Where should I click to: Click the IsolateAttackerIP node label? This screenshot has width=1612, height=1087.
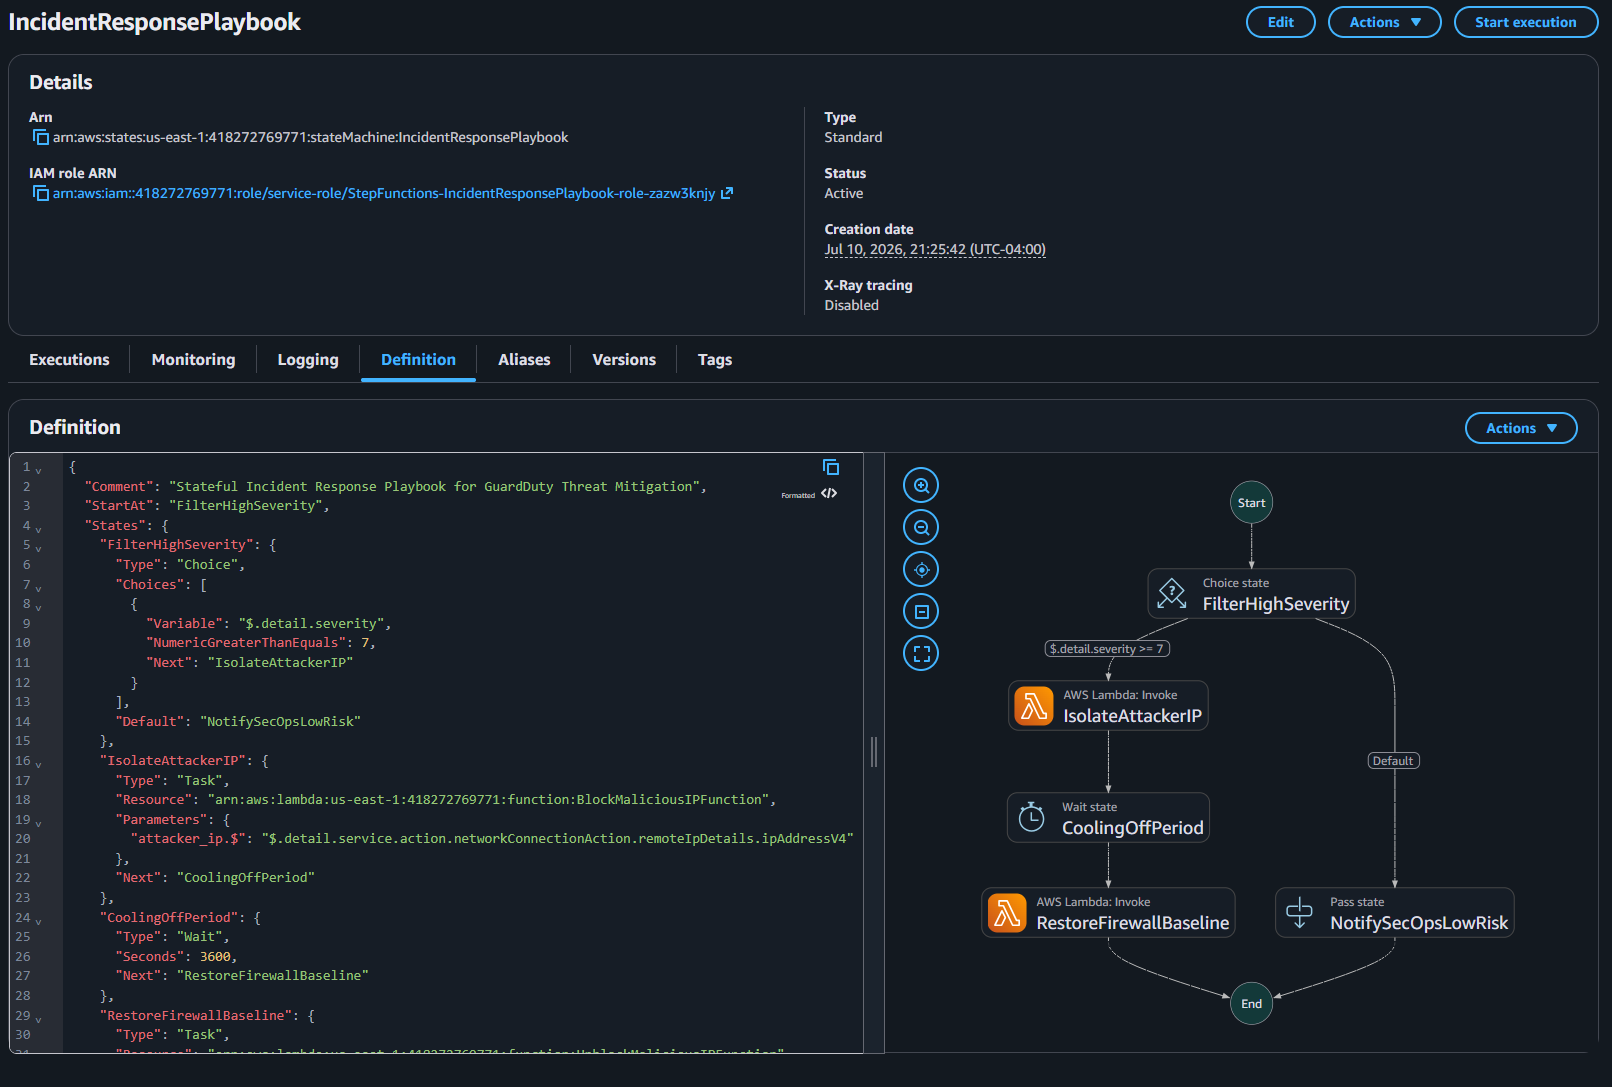[1133, 716]
